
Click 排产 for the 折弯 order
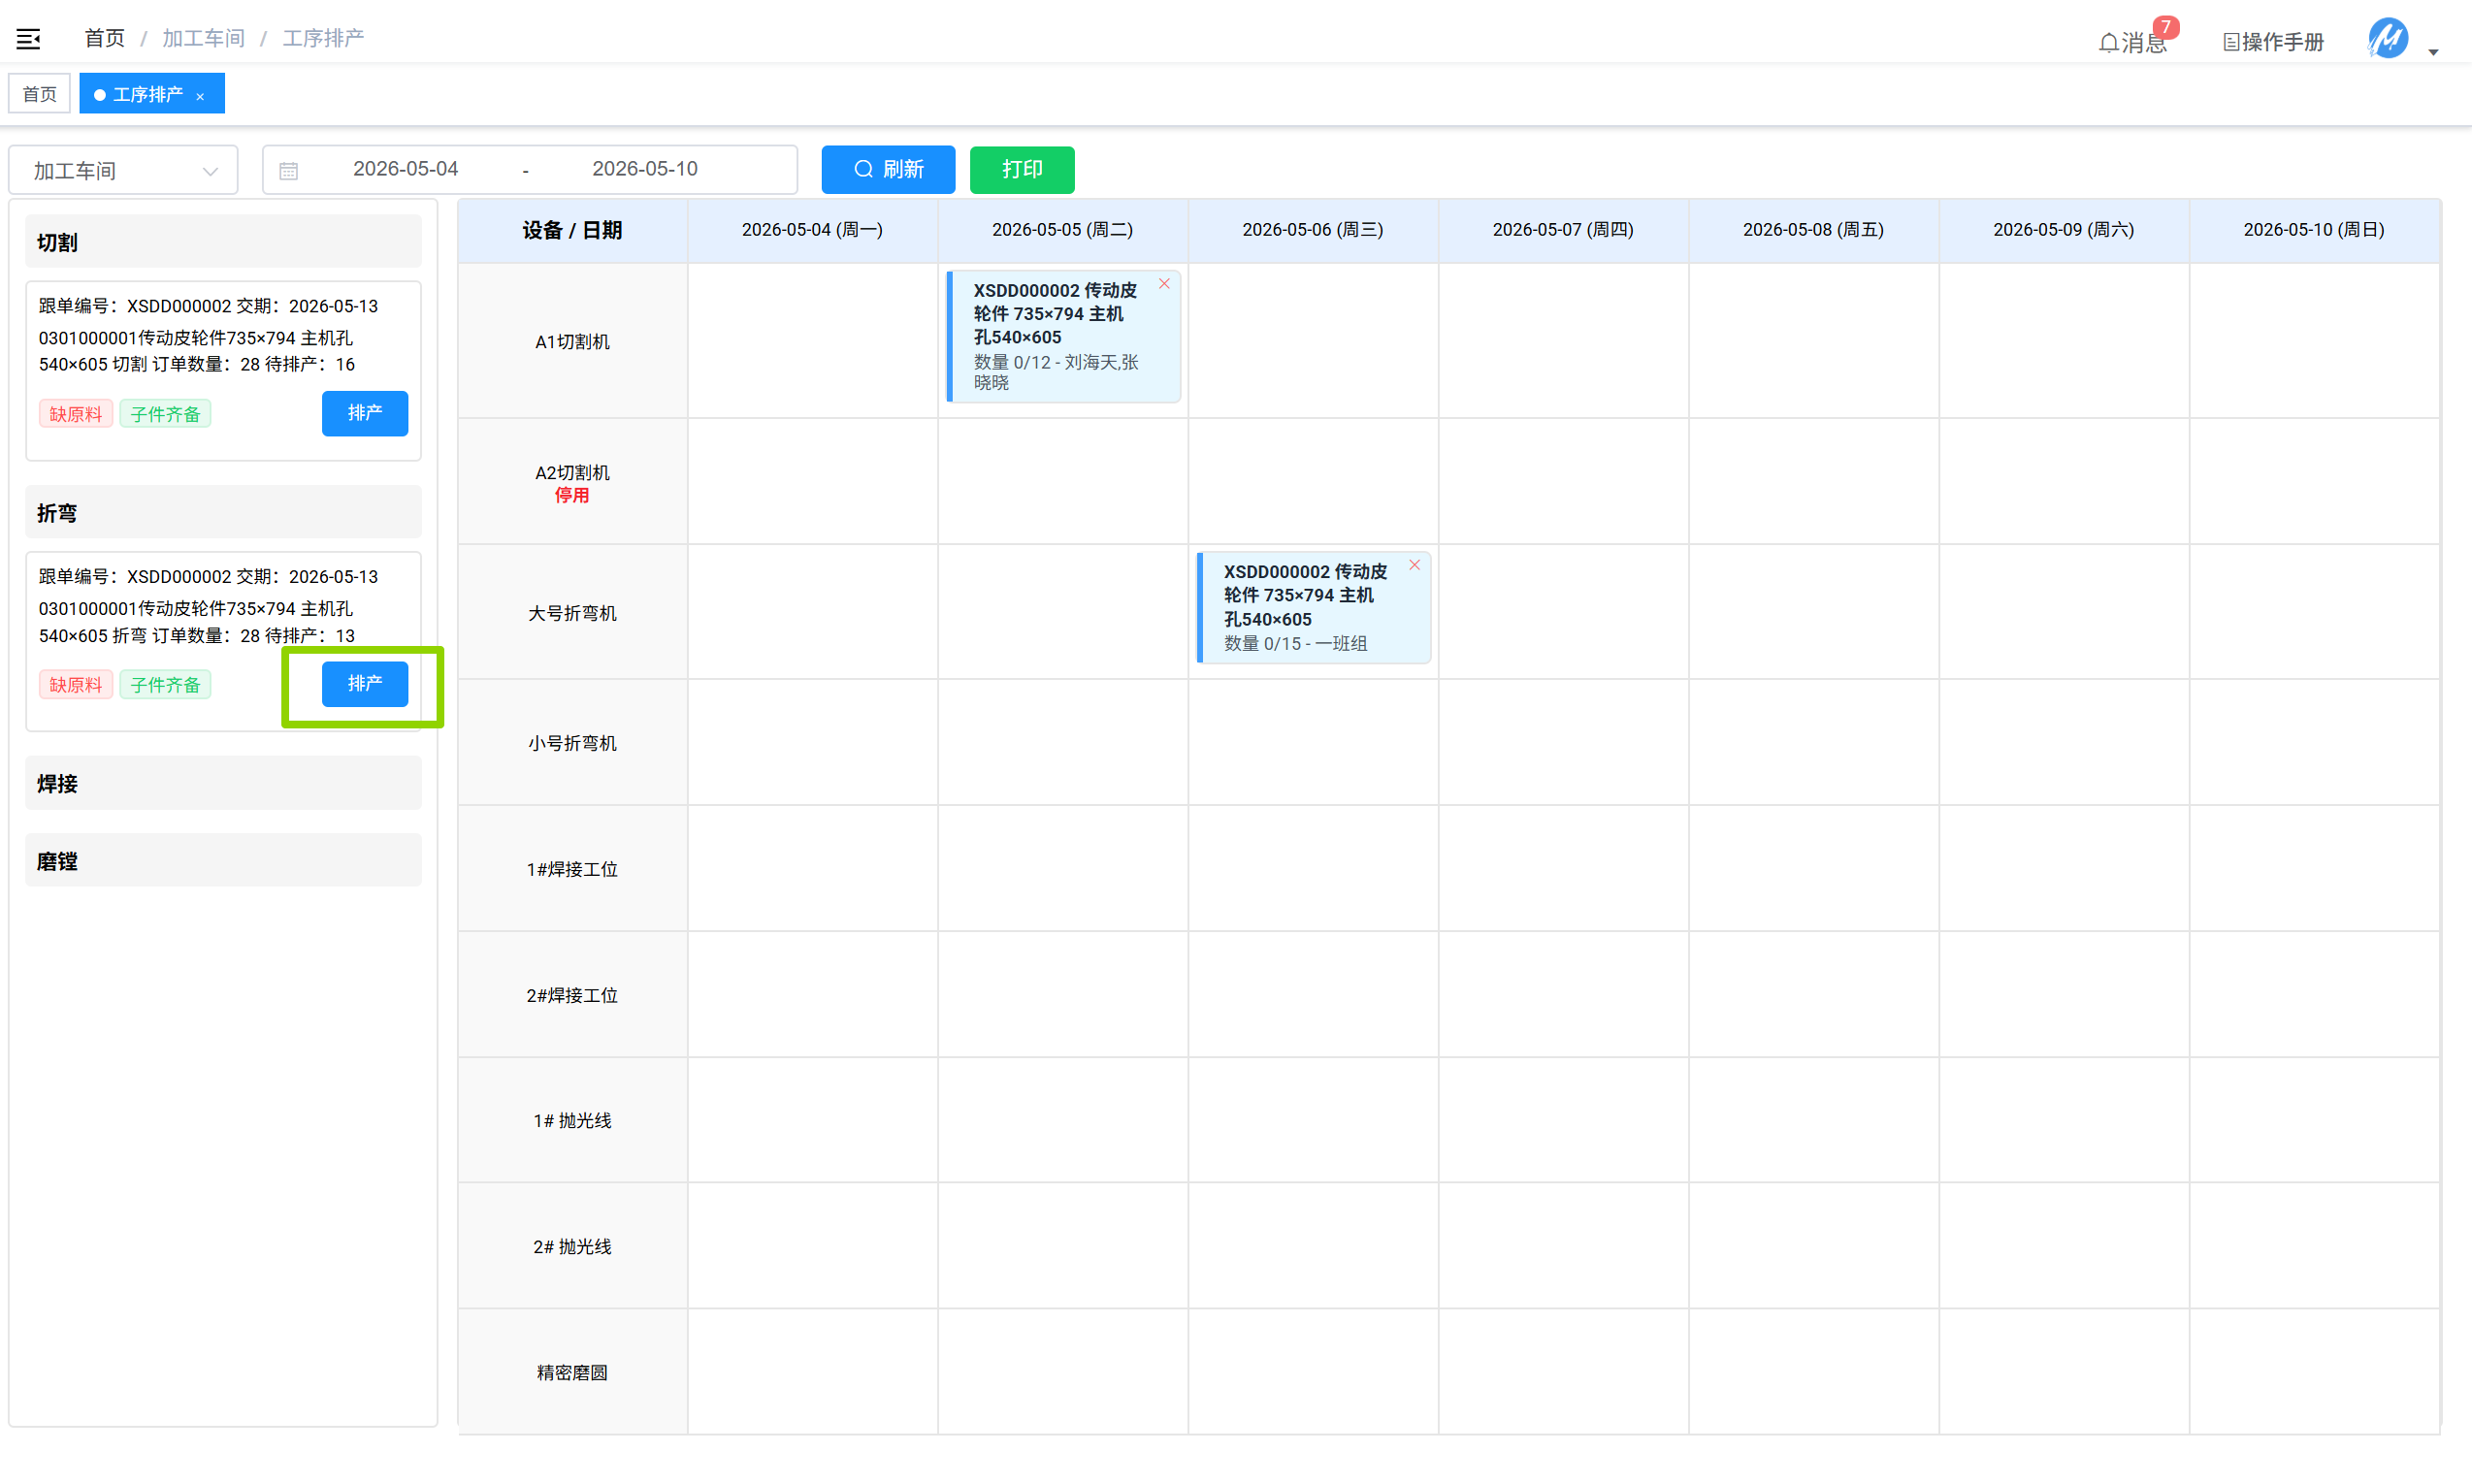point(364,684)
